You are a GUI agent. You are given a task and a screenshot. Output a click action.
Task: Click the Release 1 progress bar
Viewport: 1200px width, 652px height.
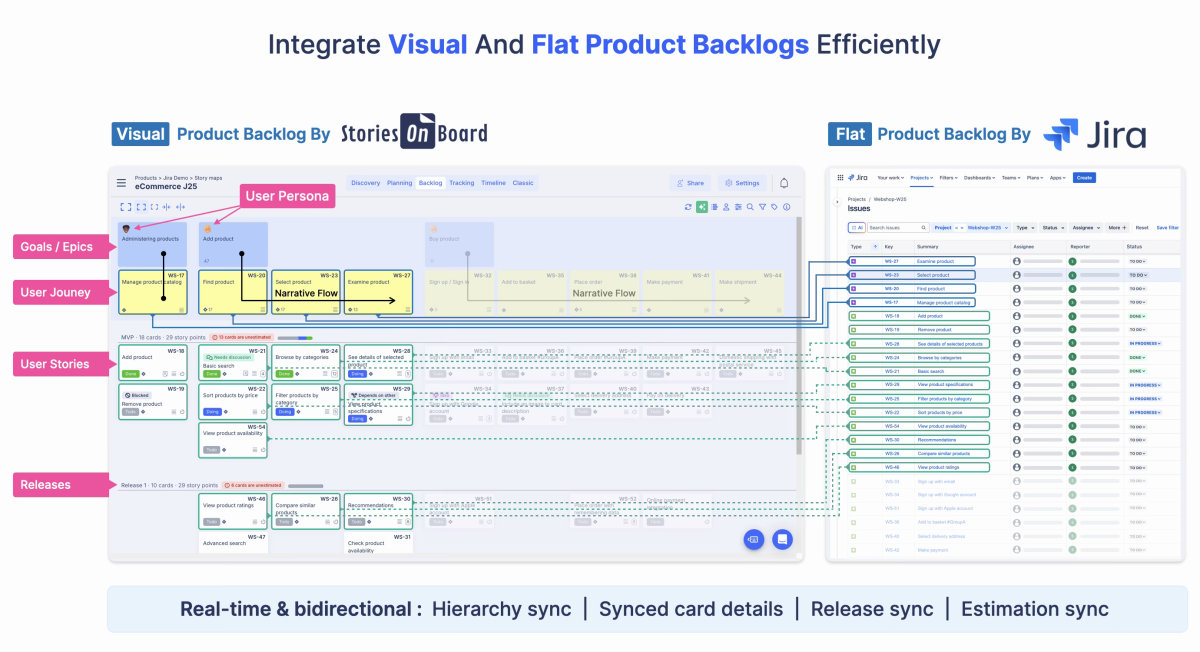pos(305,486)
